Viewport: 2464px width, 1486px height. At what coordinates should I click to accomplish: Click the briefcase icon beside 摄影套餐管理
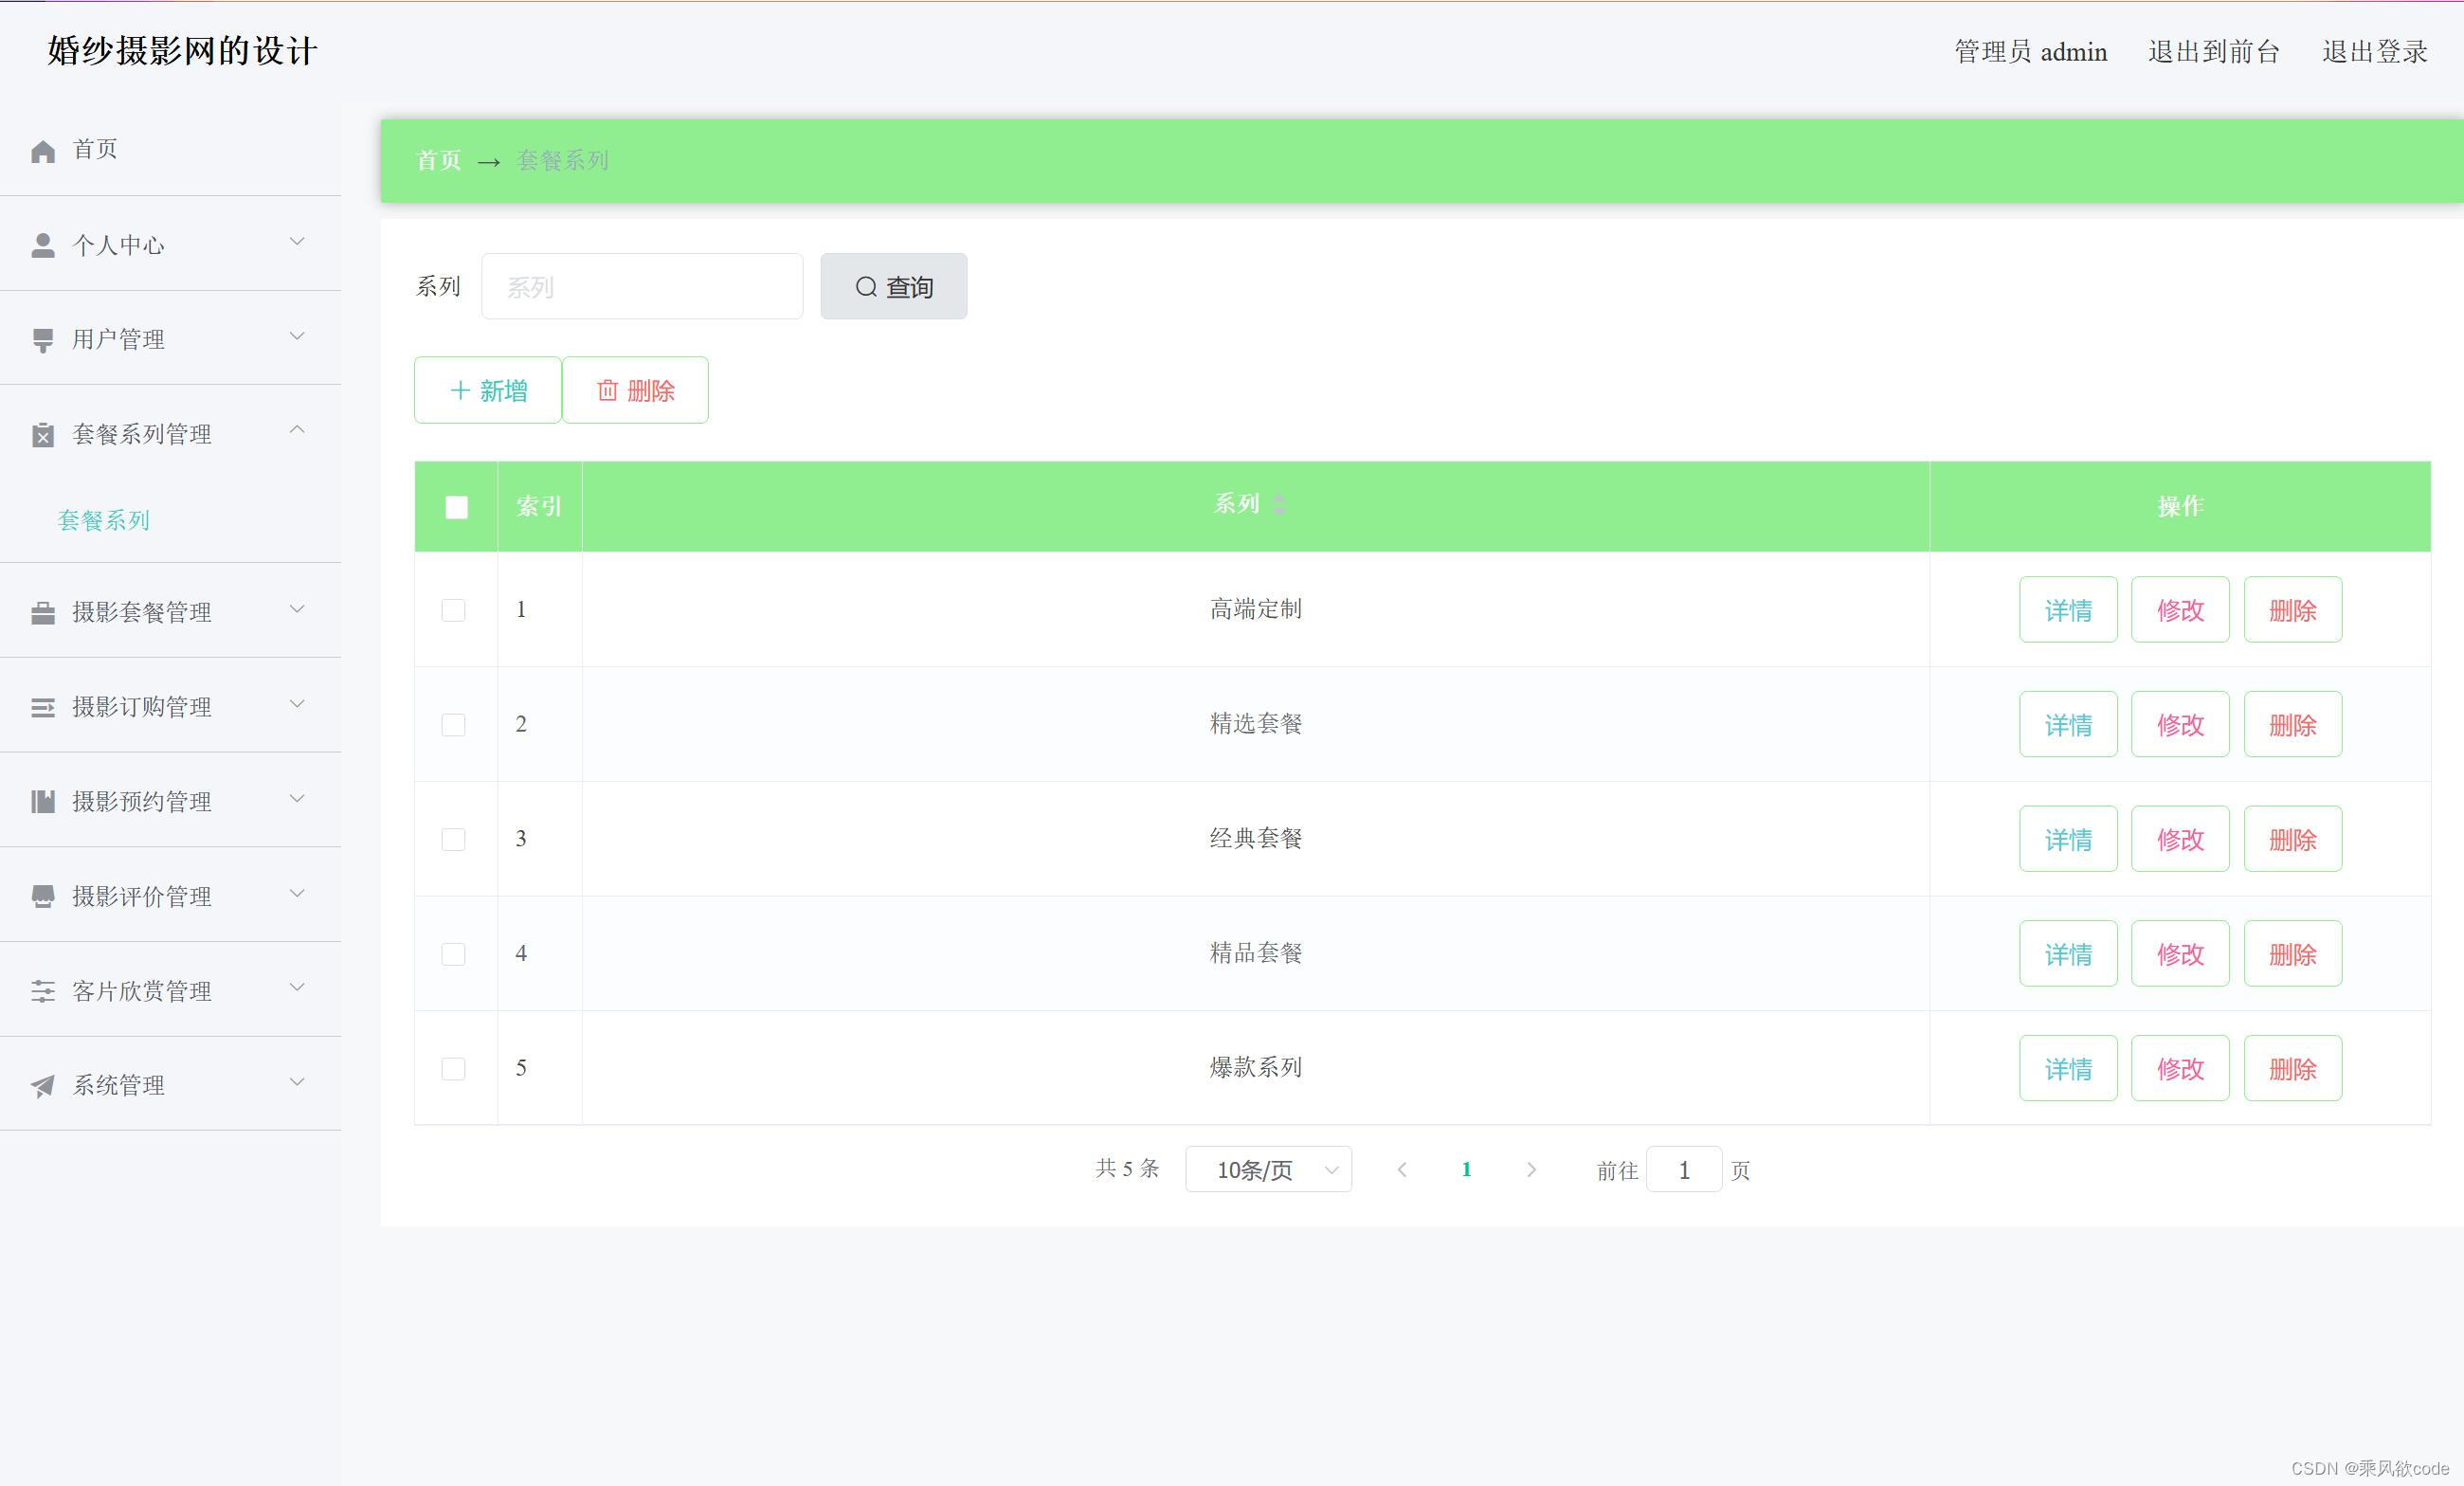click(x=43, y=613)
